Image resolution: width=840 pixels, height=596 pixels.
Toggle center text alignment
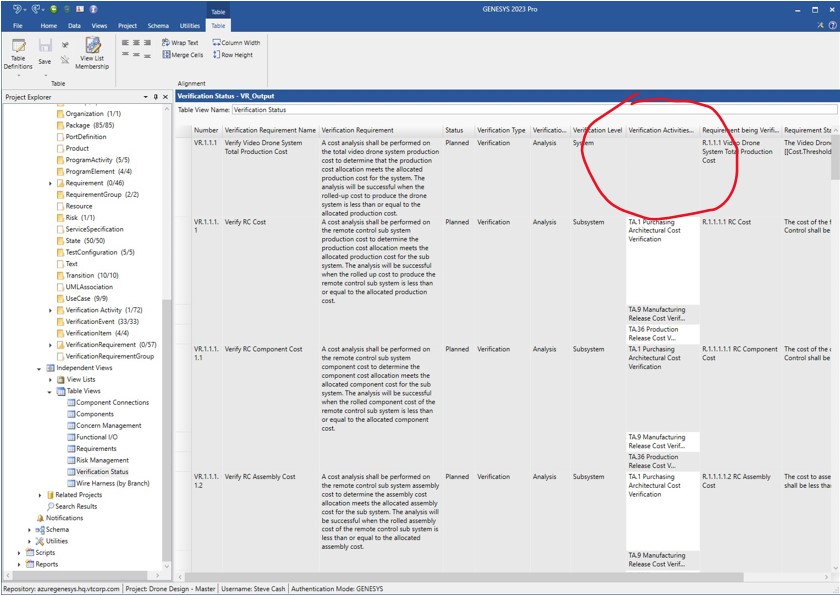[136, 42]
